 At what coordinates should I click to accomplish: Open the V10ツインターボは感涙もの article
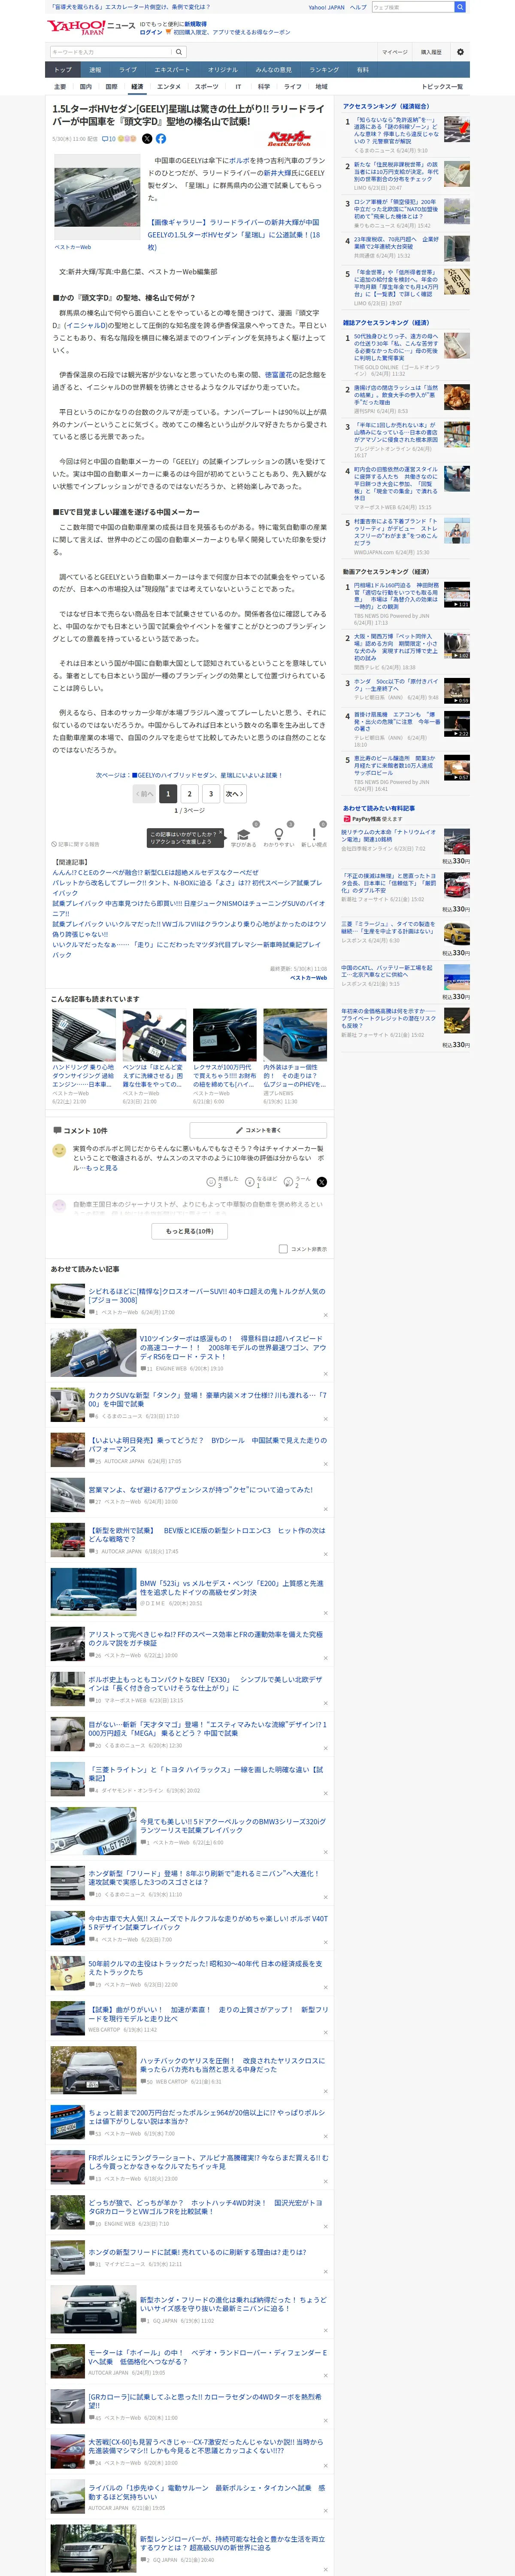point(233,1347)
